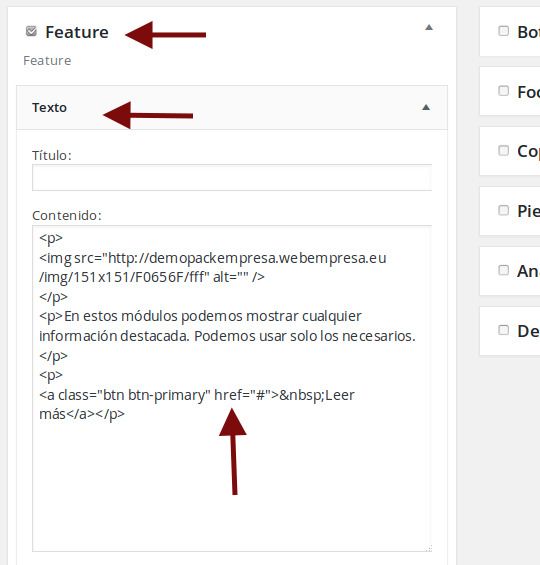This screenshot has width=540, height=565.
Task: Toggle the checkbox beside 'An' sidebar
Action: (503, 270)
